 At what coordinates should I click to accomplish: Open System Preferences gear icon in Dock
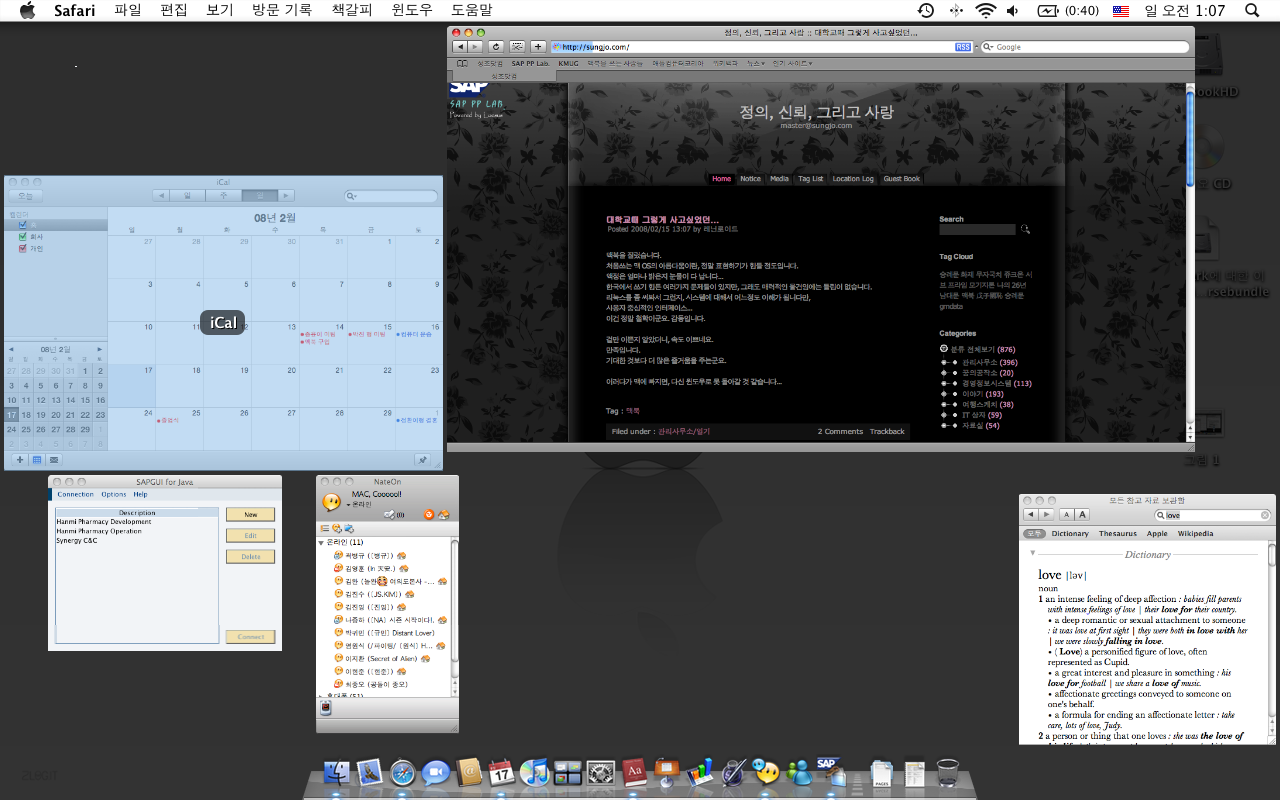point(600,773)
